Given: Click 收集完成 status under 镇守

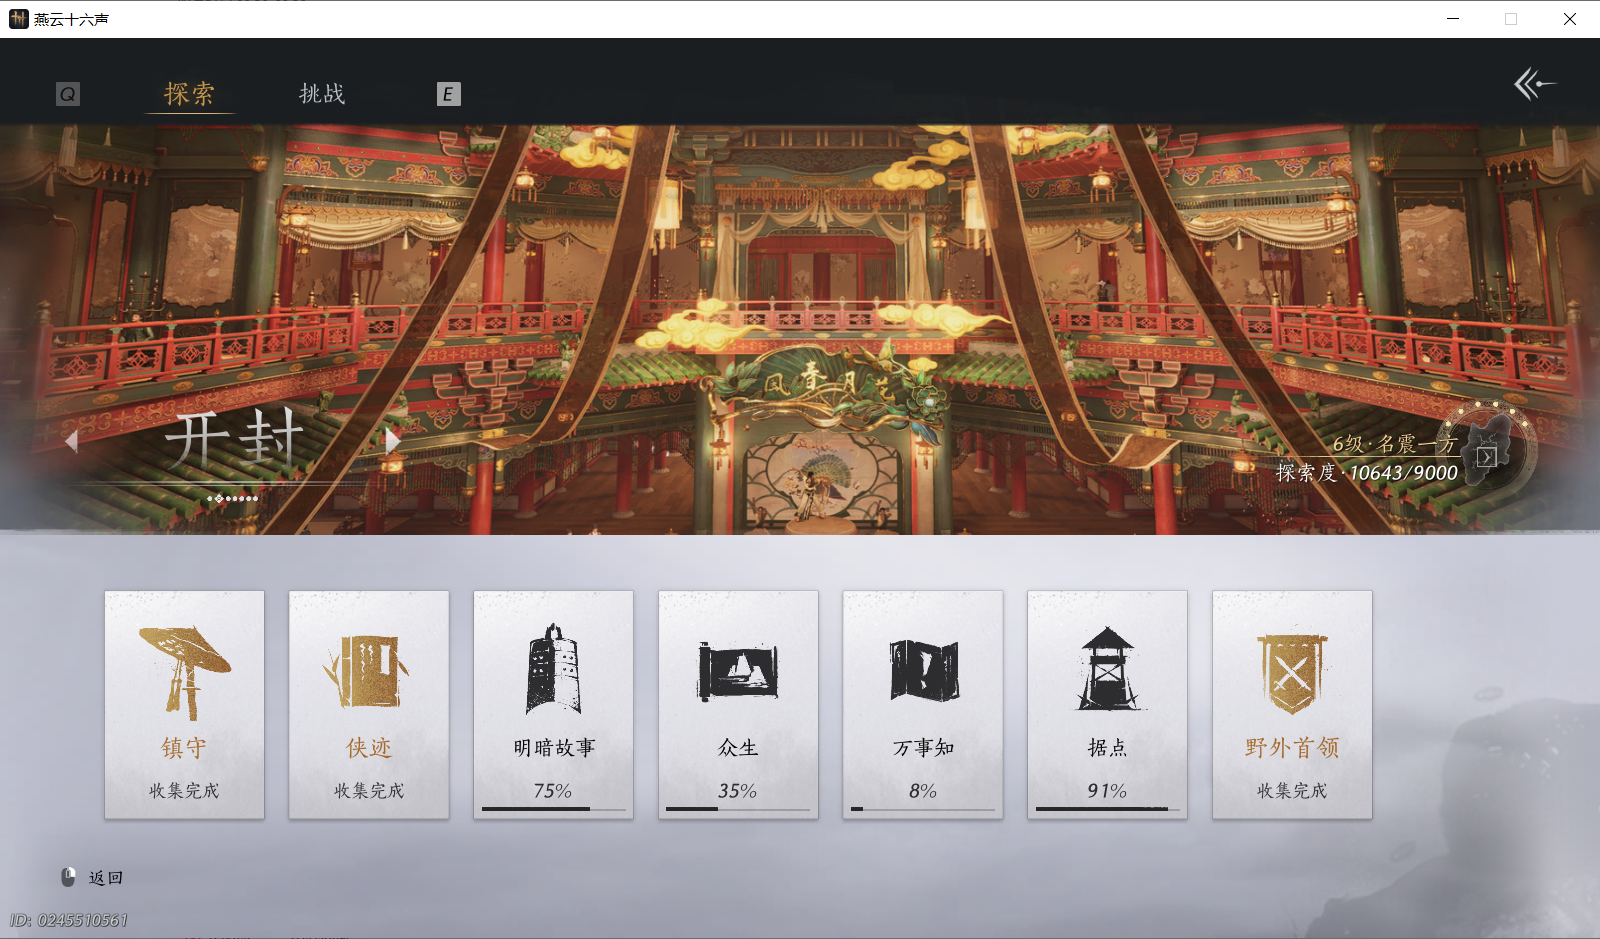Looking at the screenshot, I should [x=184, y=791].
